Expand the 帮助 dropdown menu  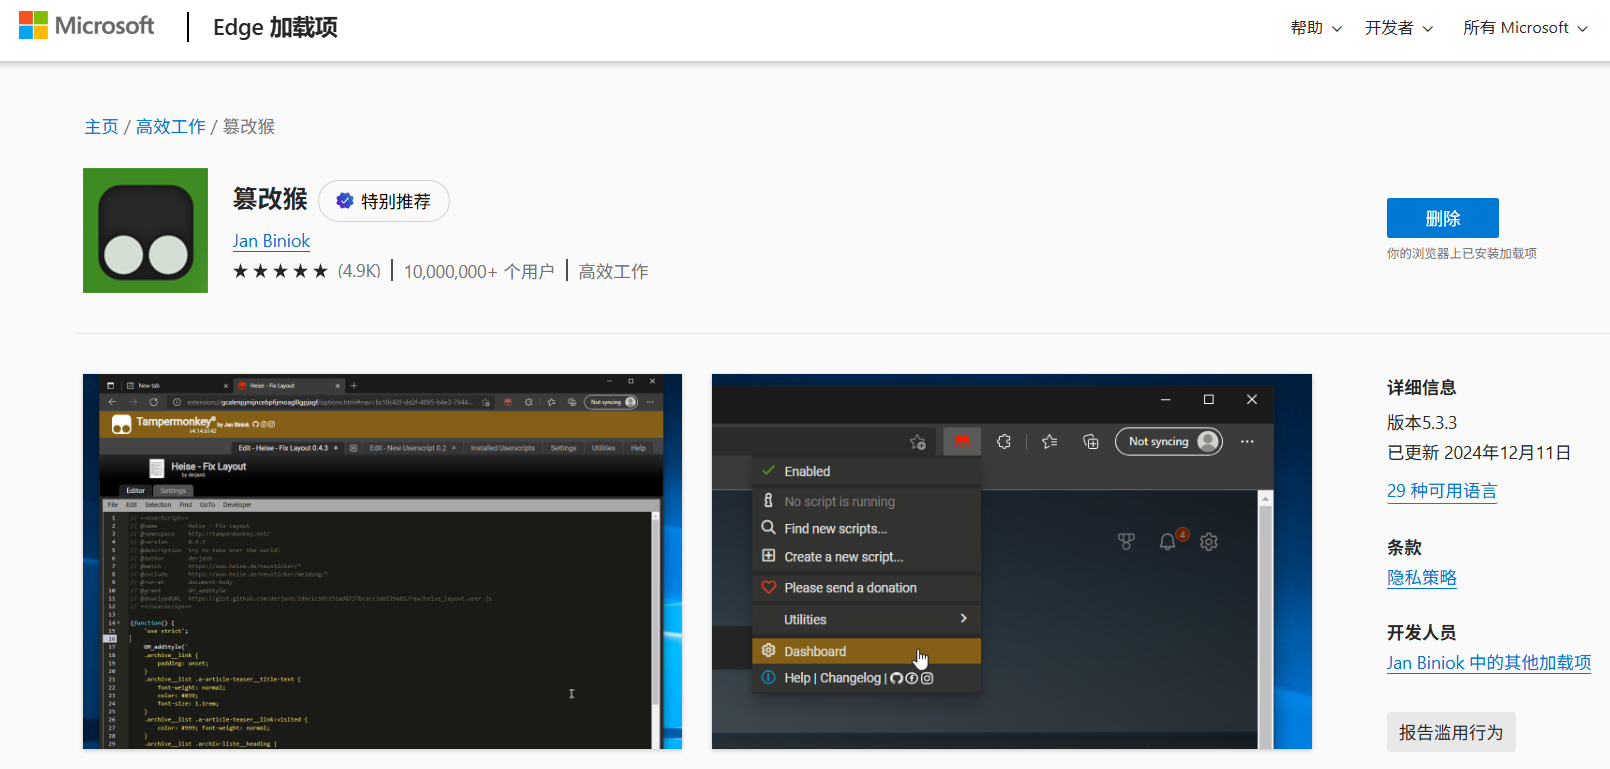point(1316,28)
